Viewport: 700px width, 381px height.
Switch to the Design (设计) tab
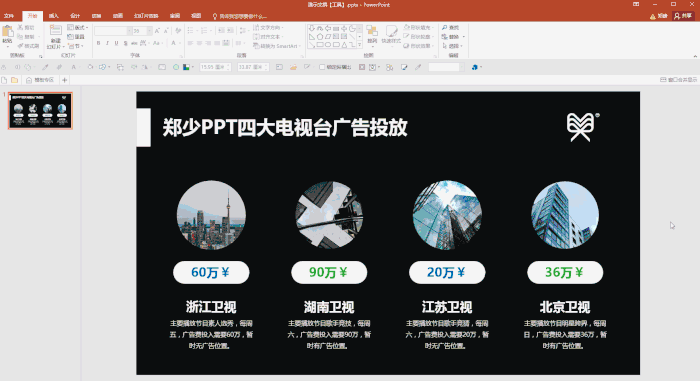point(75,16)
